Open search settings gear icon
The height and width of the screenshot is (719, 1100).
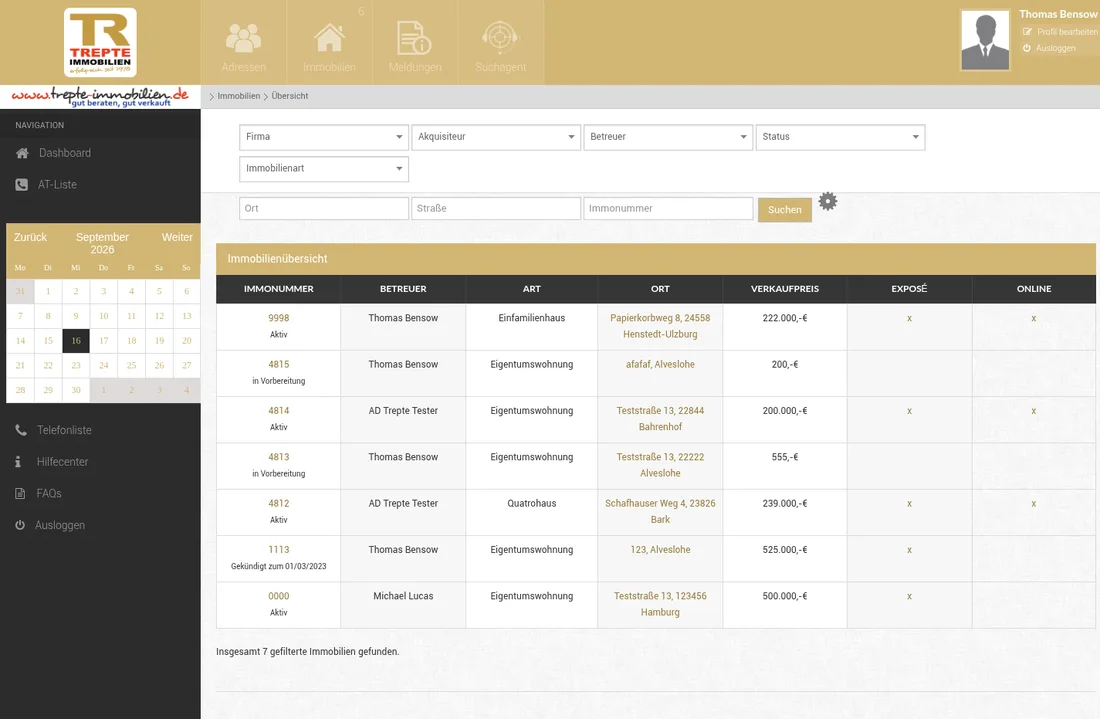coord(828,201)
